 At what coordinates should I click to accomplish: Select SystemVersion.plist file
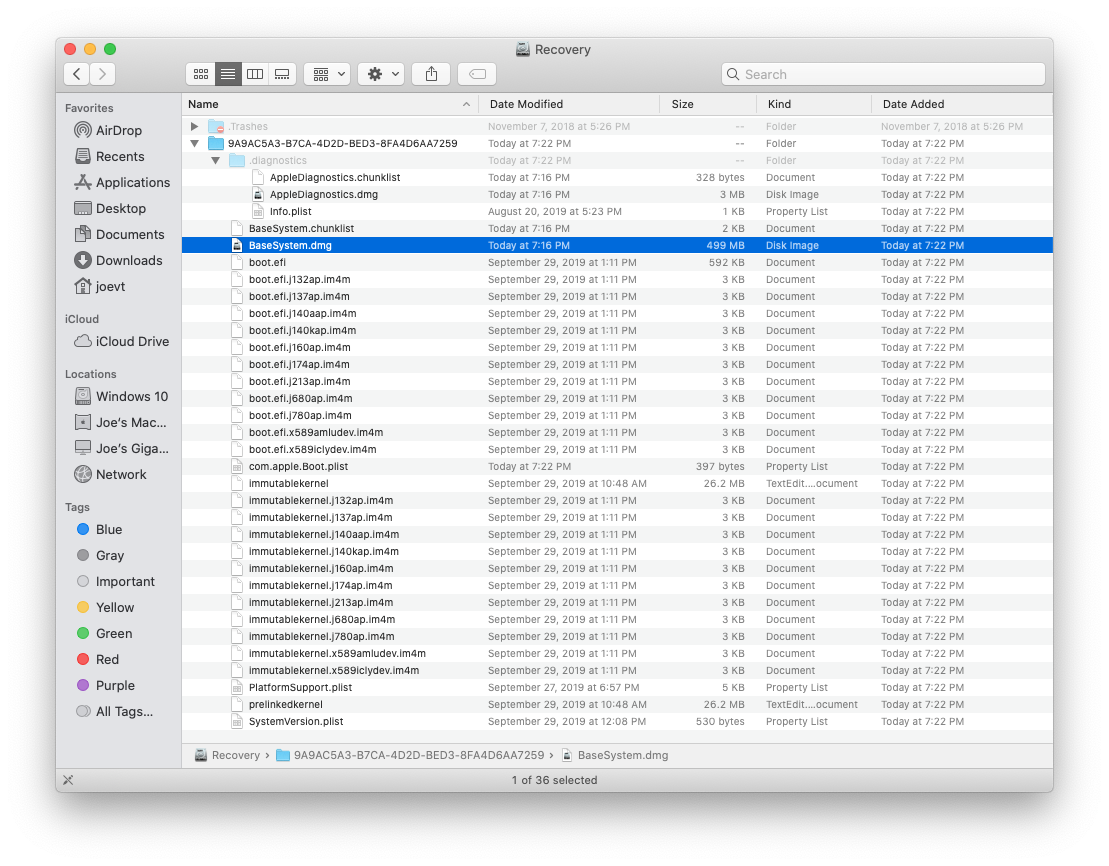point(617,722)
